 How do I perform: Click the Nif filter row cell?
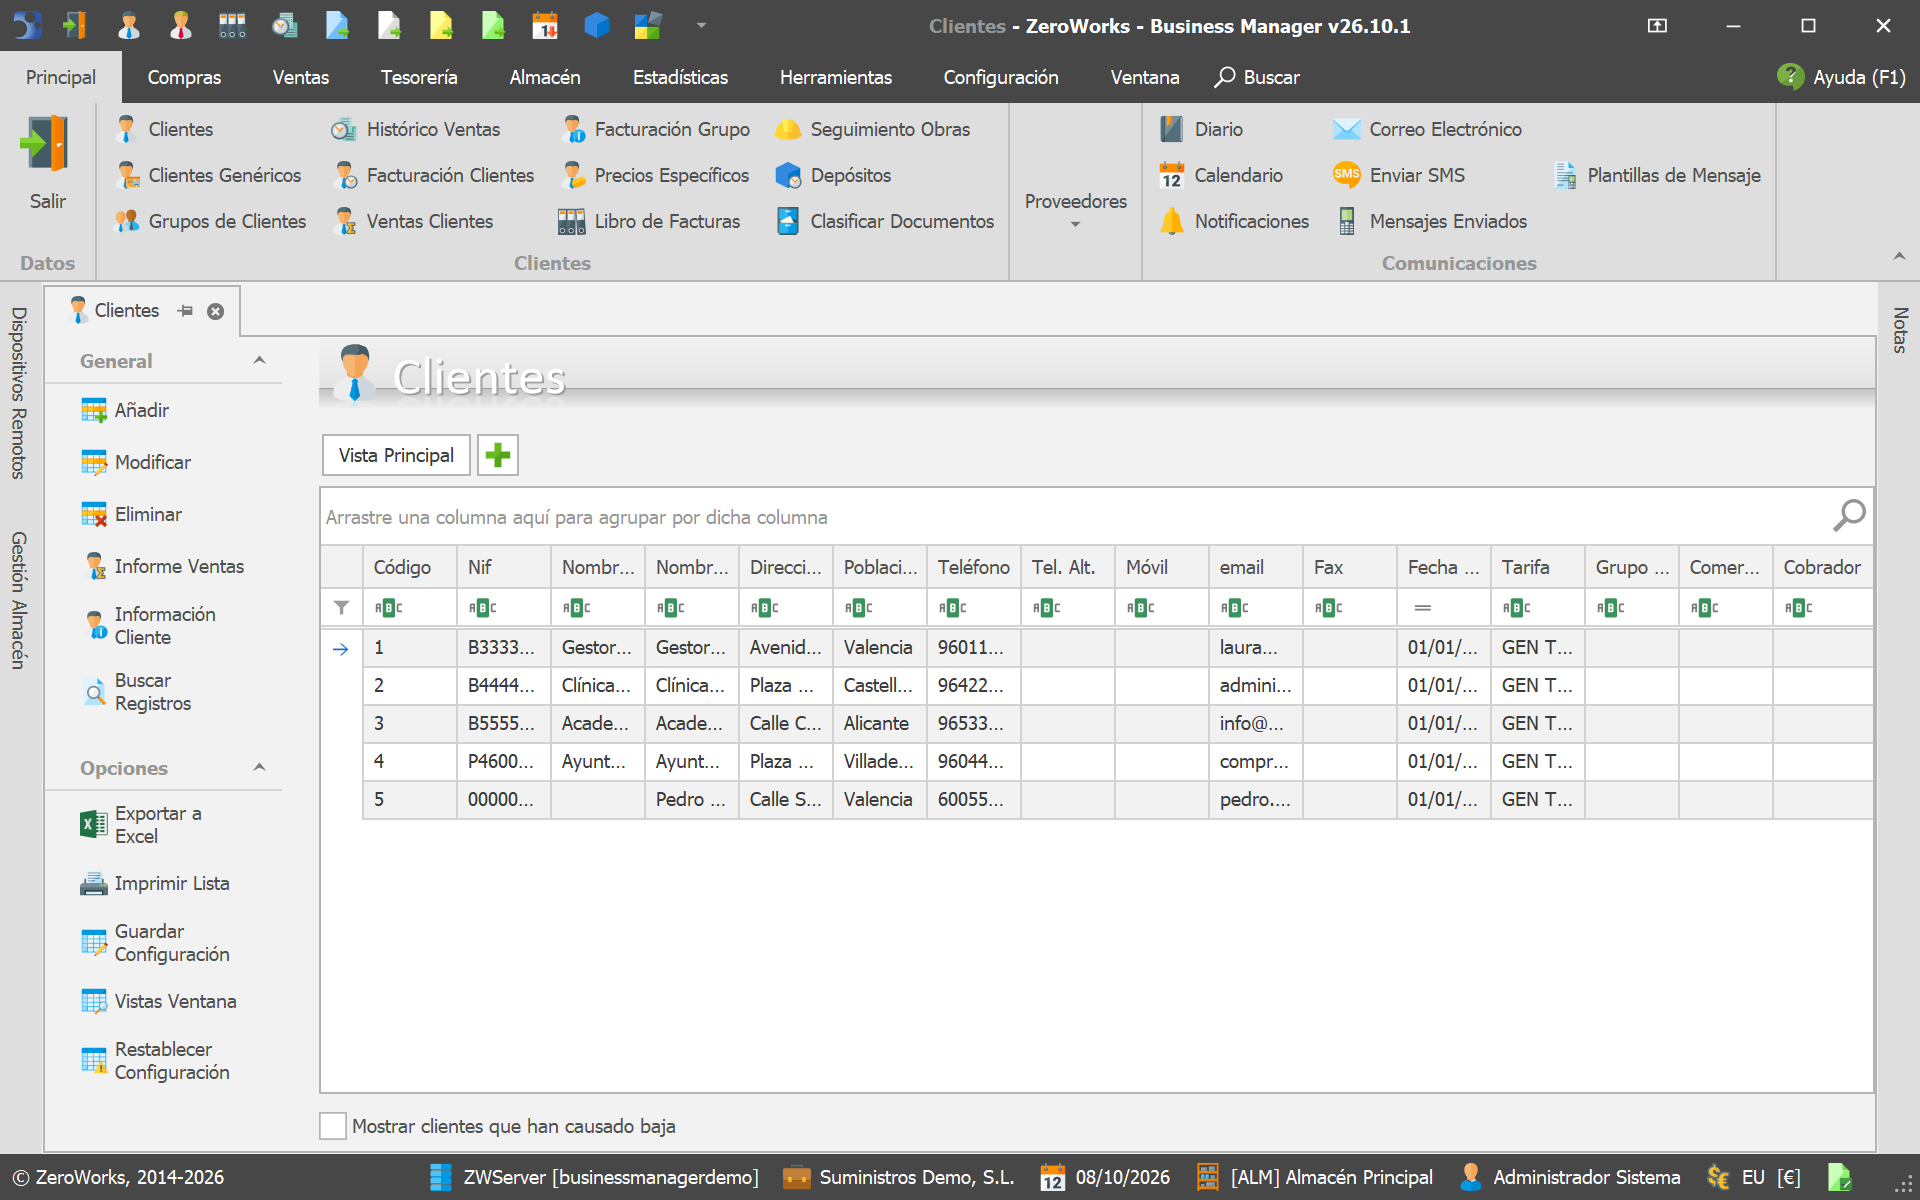pos(504,607)
